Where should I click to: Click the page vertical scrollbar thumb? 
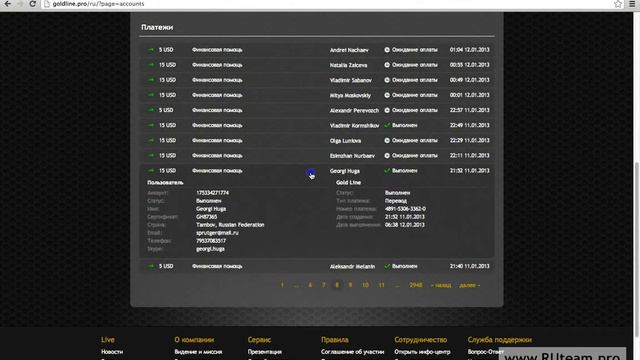tap(636, 249)
